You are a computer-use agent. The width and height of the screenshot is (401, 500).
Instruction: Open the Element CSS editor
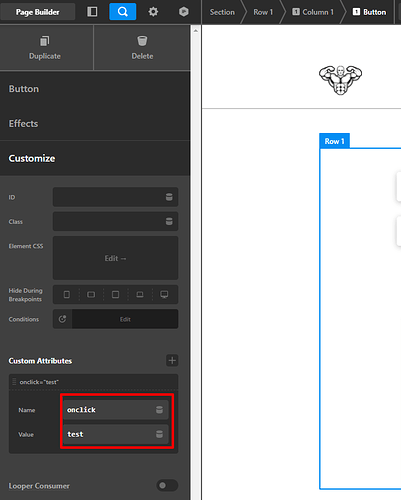115,258
